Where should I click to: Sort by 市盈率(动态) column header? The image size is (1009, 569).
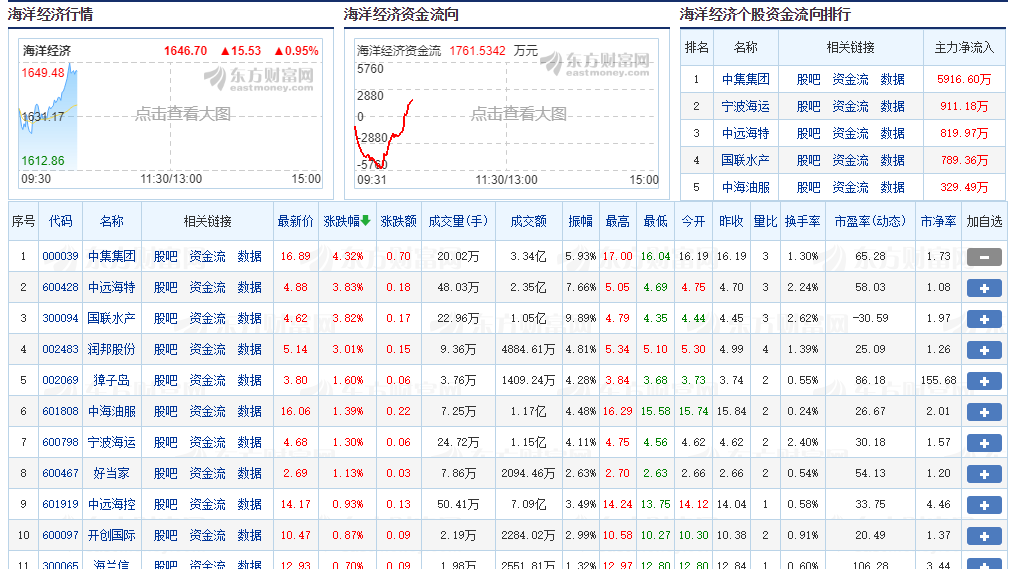(870, 221)
